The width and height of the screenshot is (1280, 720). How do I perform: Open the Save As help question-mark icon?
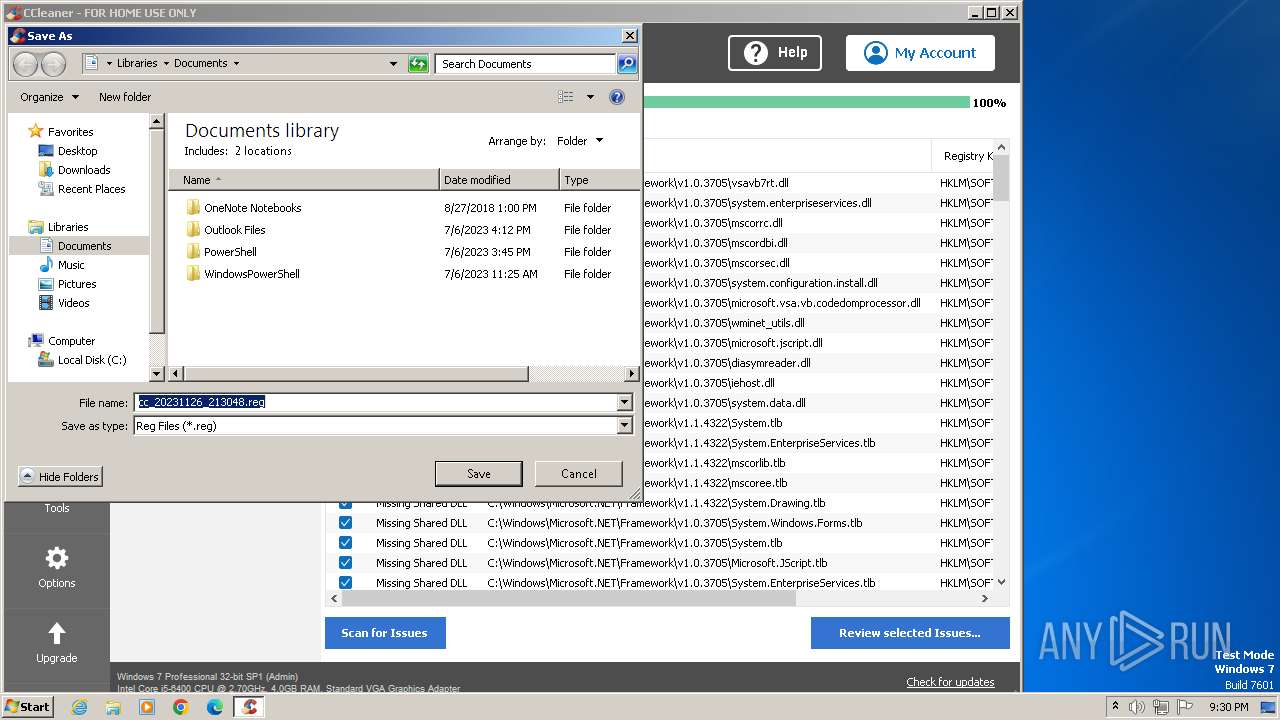coord(617,97)
